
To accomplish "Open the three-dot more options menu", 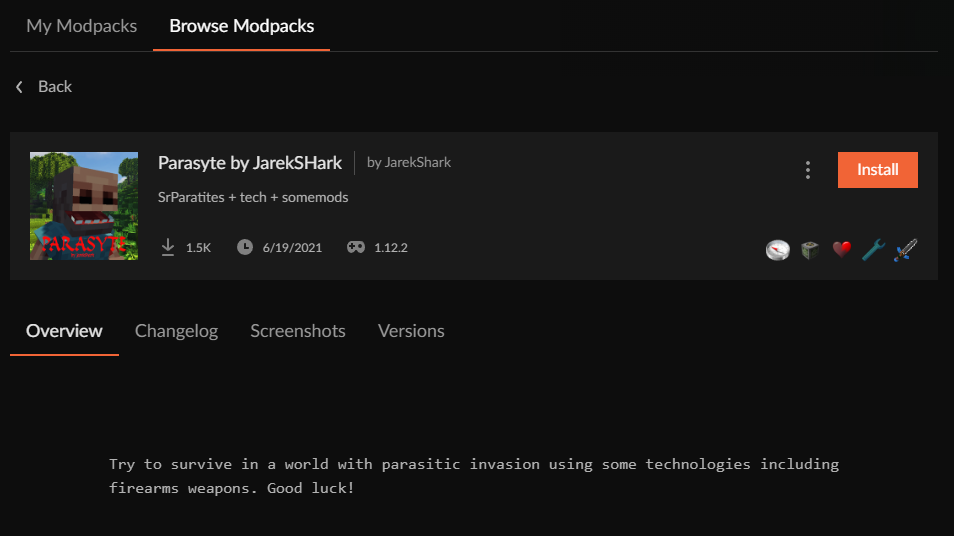I will (808, 170).
